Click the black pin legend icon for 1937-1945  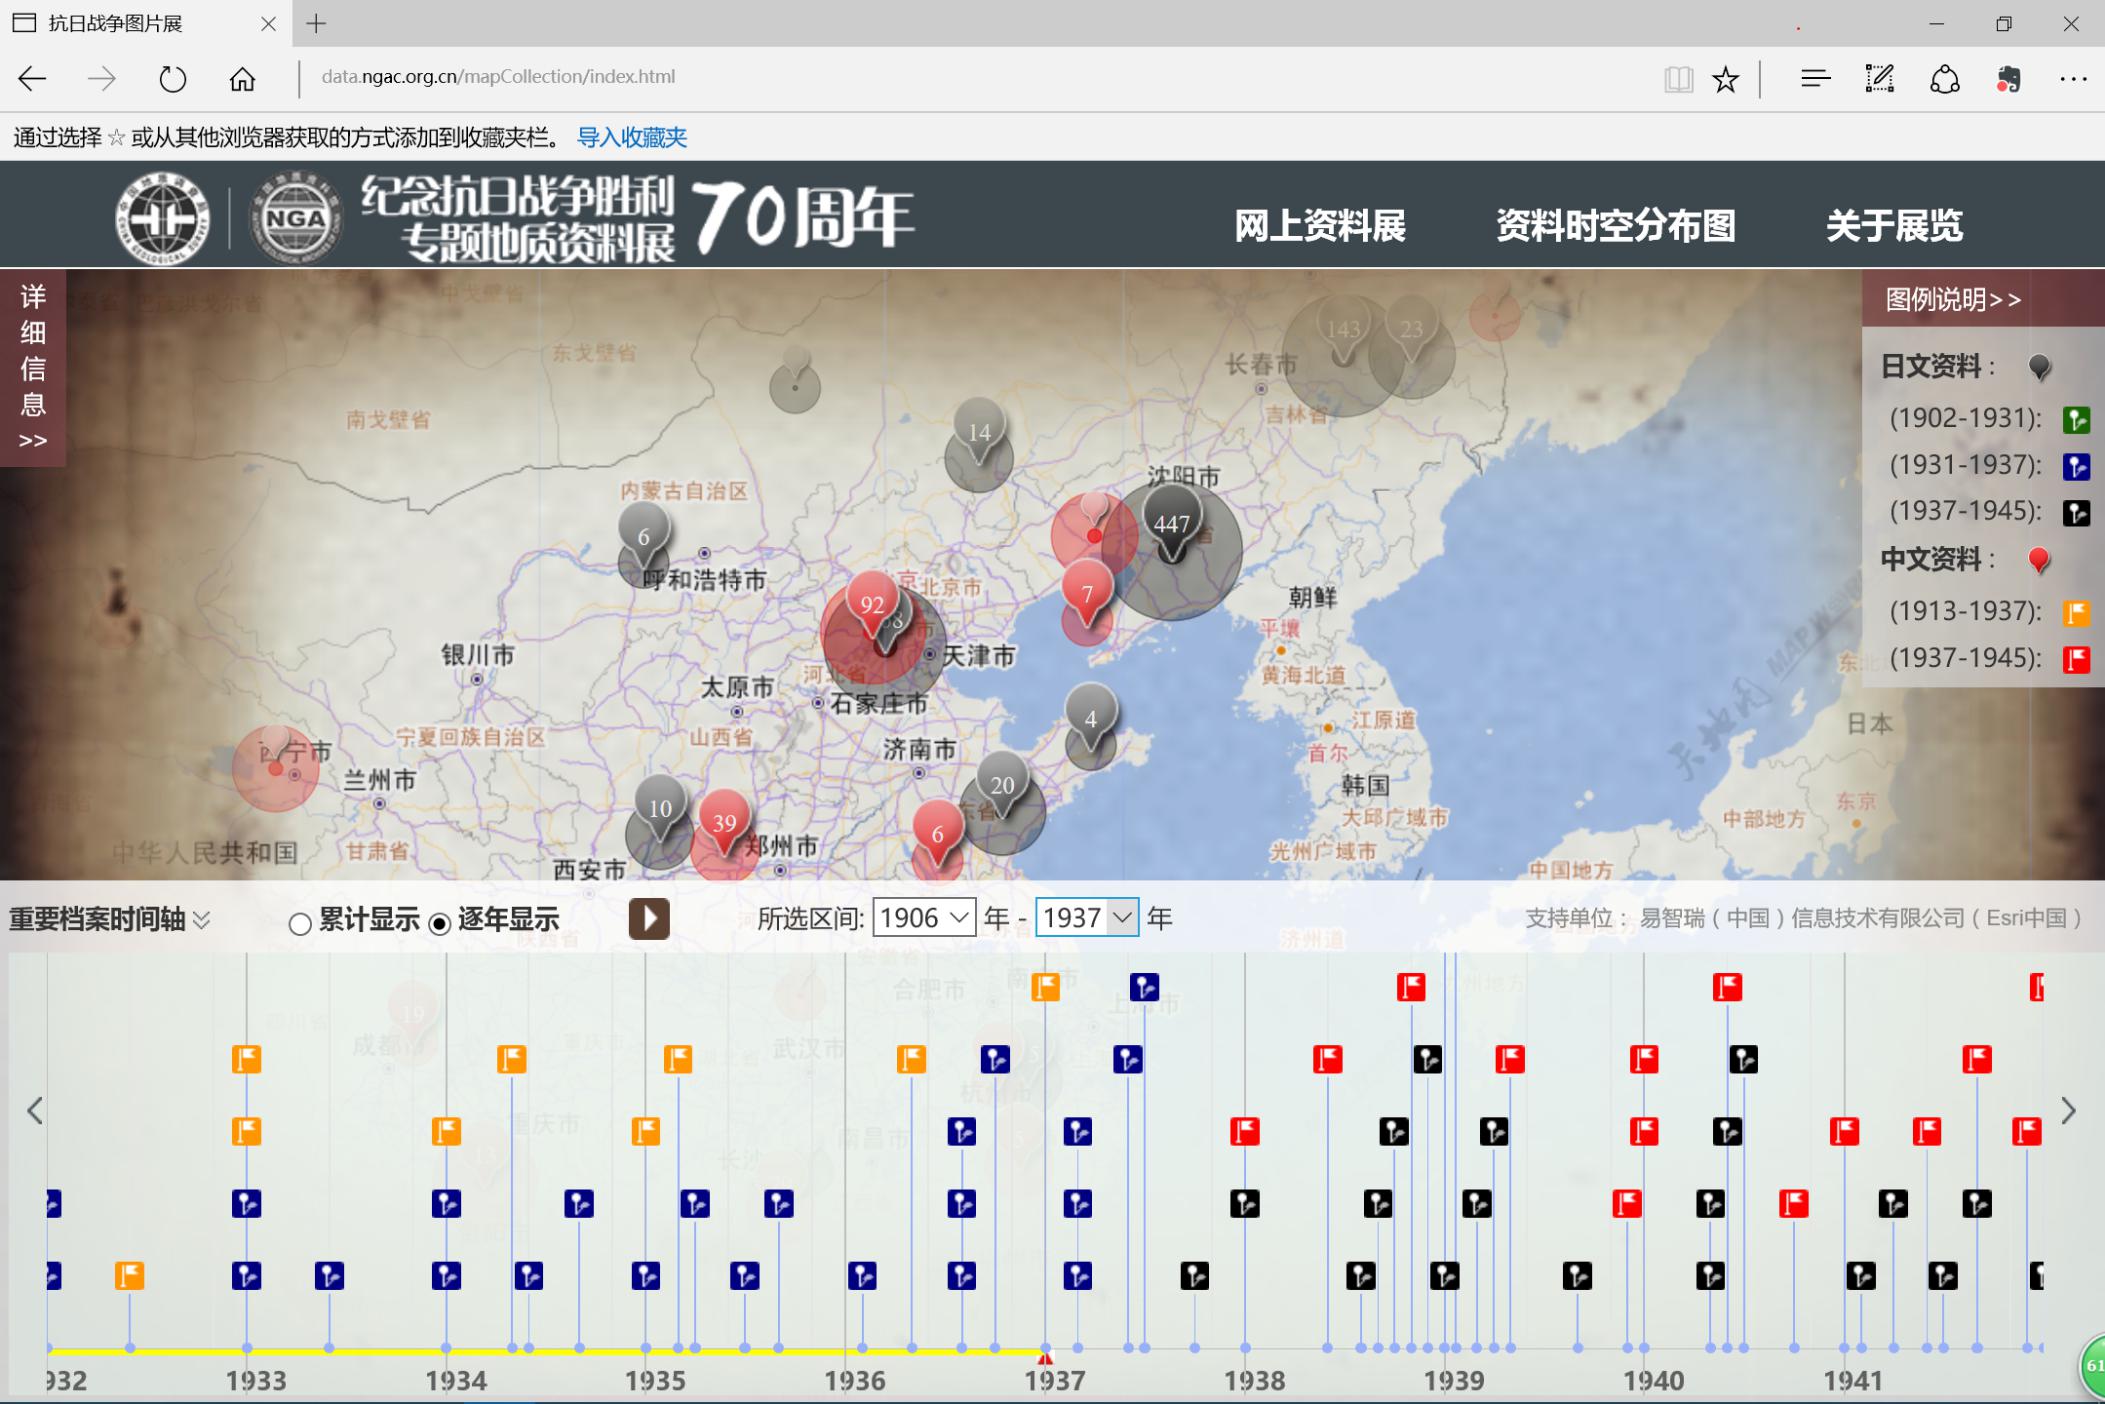click(x=2075, y=512)
